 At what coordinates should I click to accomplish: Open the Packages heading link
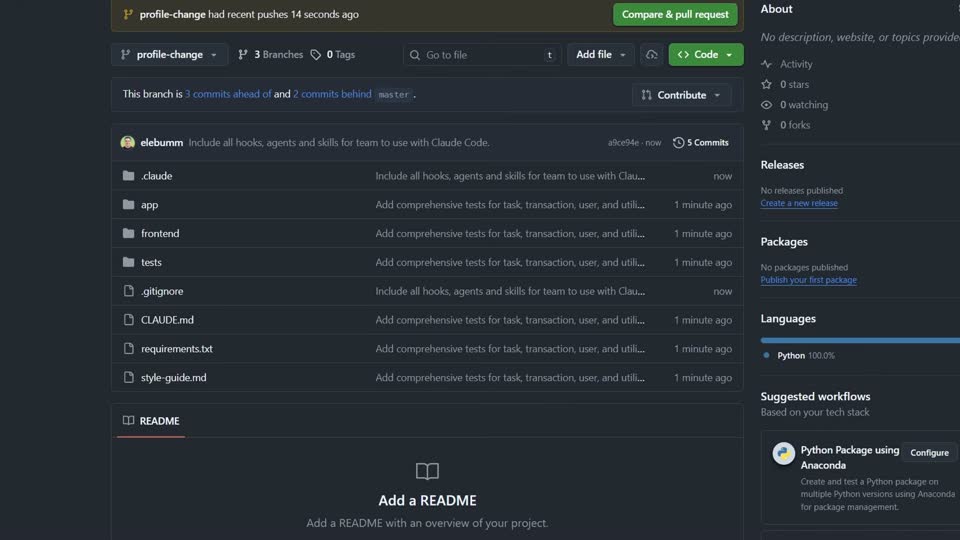coord(784,242)
